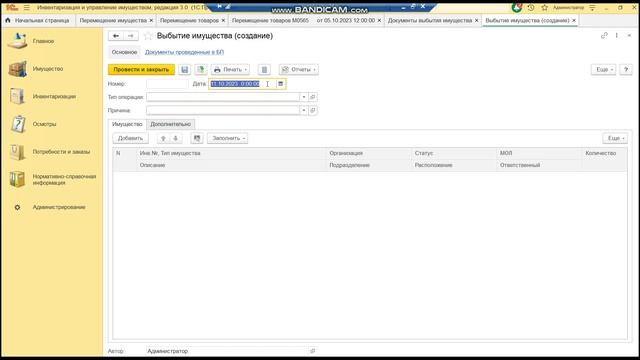Open favorites star in title bar

click(544, 7)
